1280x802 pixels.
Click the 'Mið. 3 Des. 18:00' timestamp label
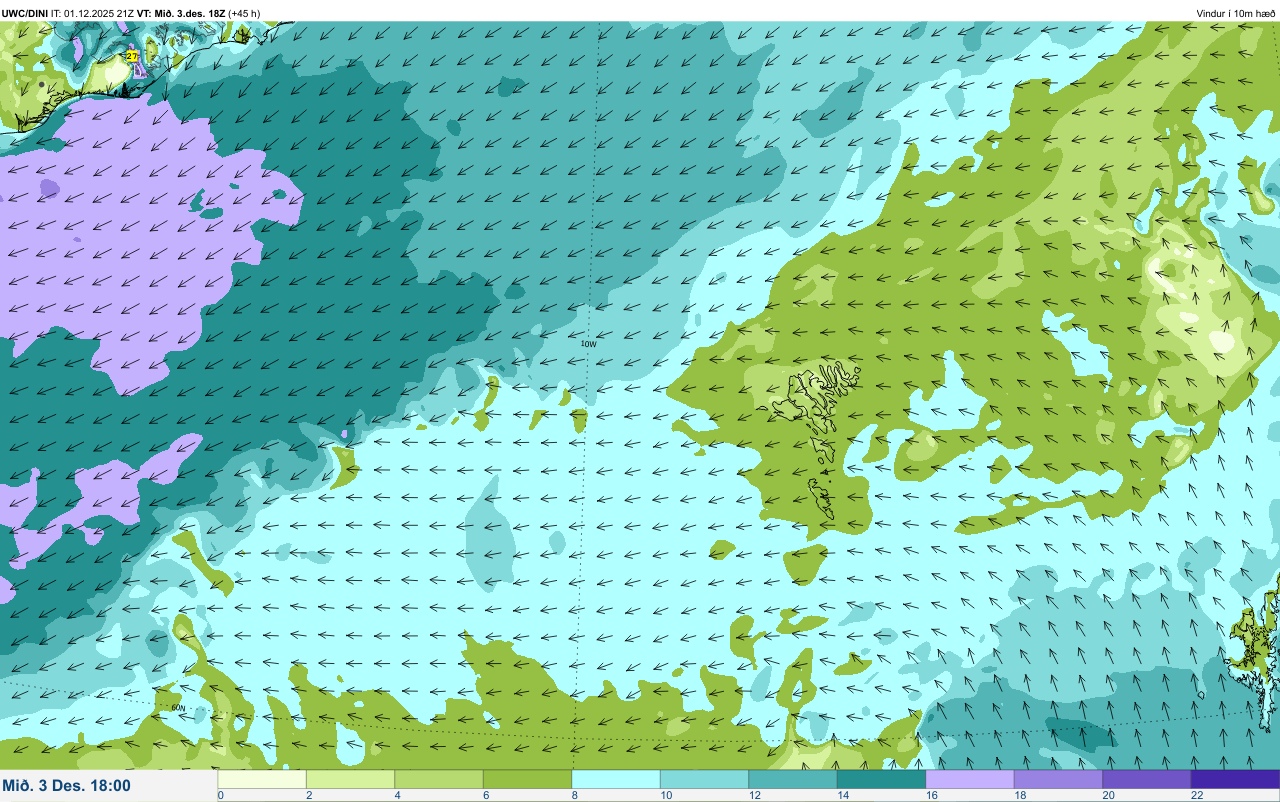point(67,785)
